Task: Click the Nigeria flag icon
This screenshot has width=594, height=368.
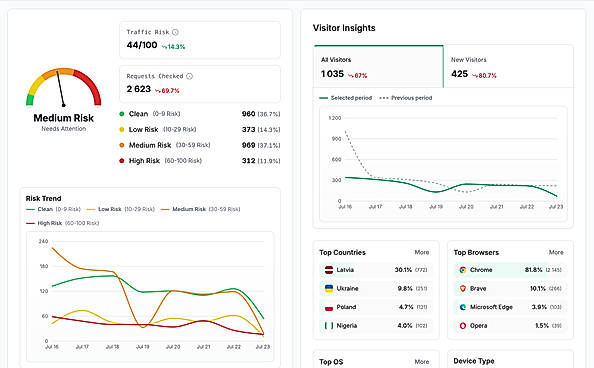Action: coord(329,326)
